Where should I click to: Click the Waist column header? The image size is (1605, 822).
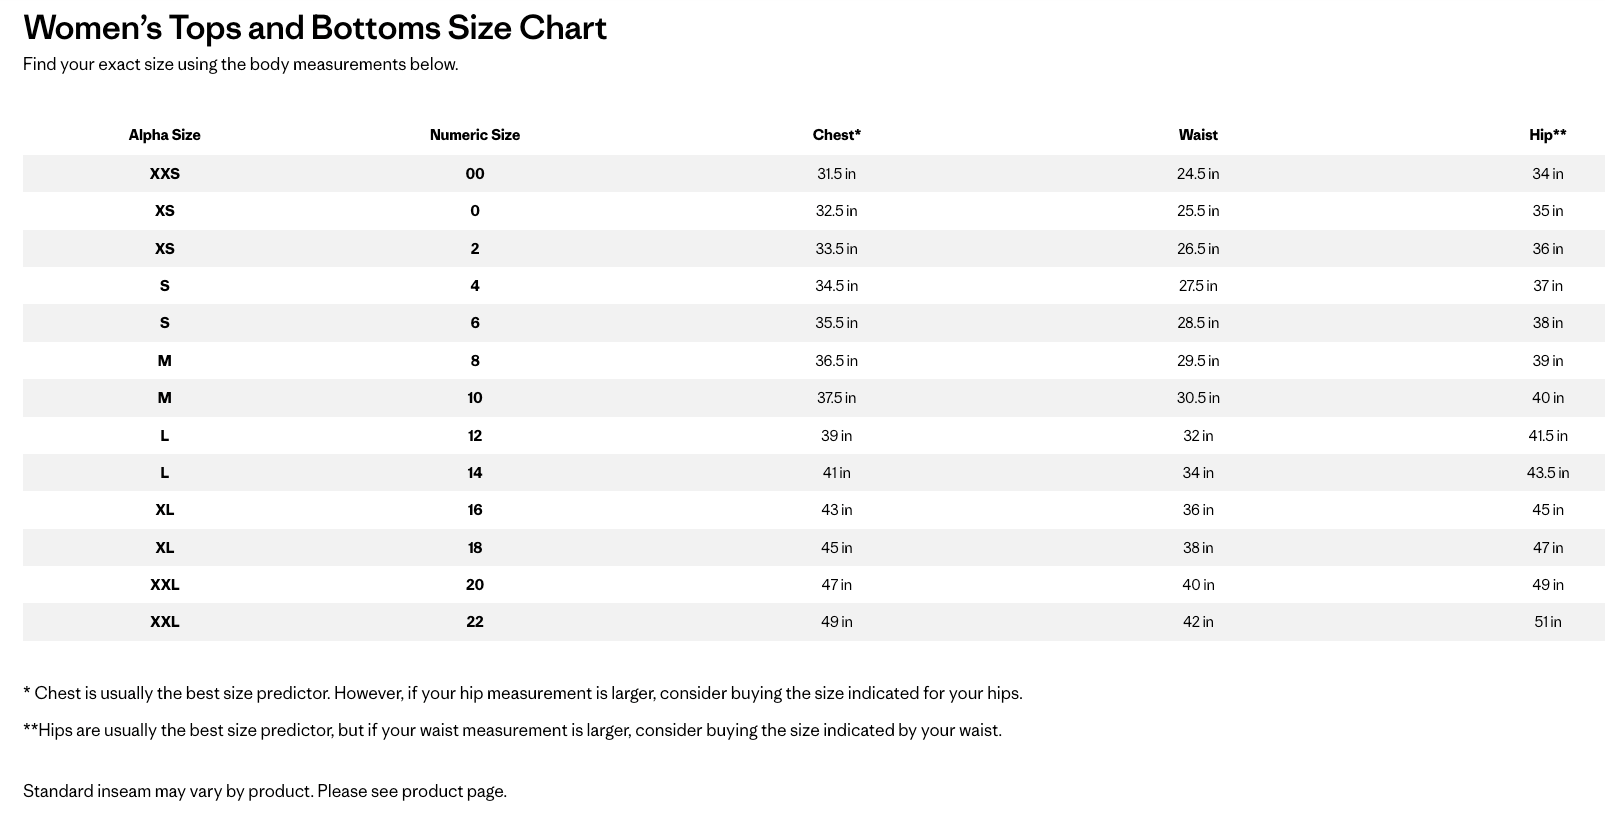(x=1197, y=135)
